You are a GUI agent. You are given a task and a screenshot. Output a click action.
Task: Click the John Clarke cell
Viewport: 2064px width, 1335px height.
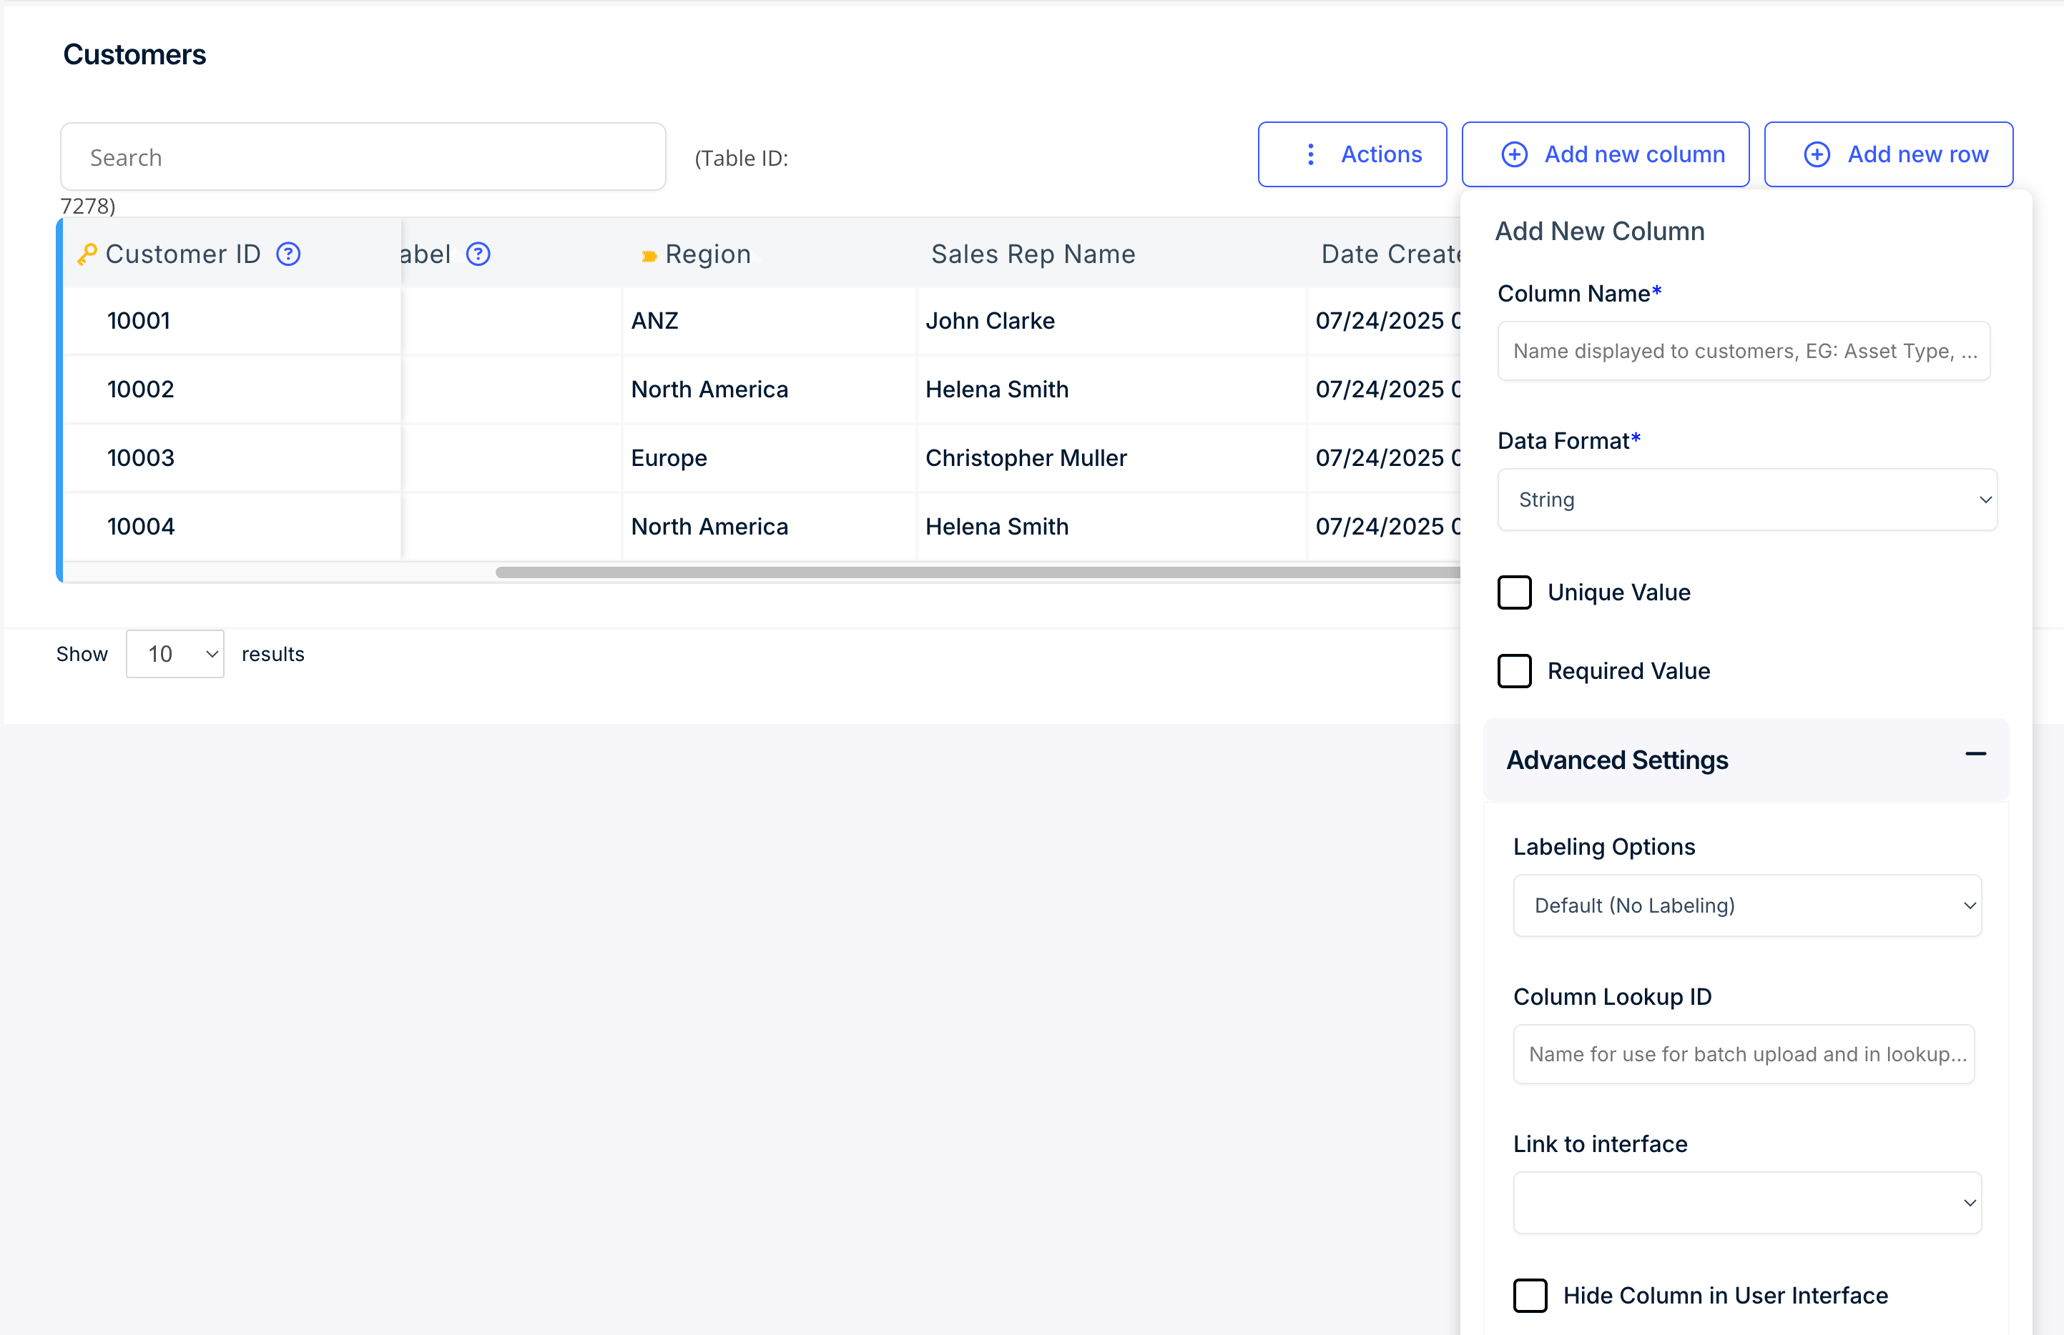pyautogui.click(x=1111, y=321)
